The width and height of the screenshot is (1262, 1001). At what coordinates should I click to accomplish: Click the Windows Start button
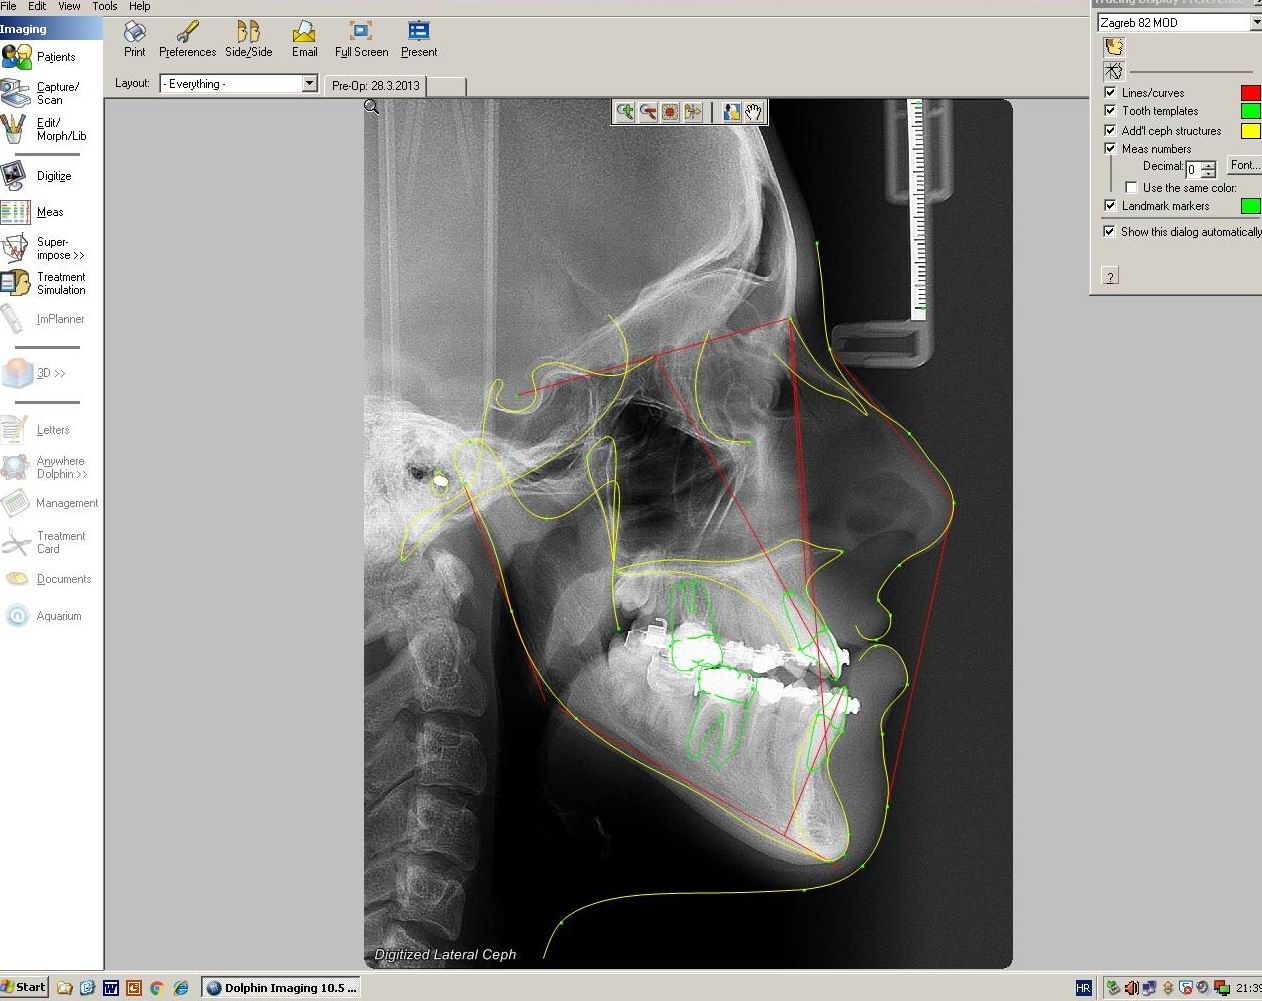(x=24, y=987)
